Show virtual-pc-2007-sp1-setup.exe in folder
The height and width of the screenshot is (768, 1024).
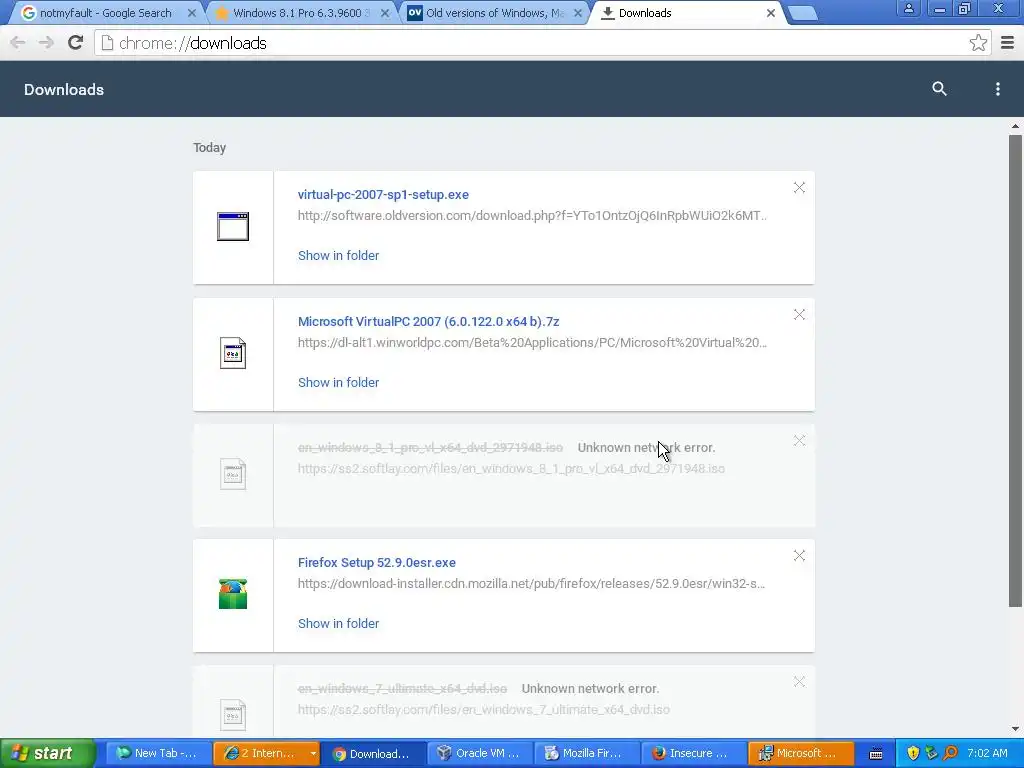click(338, 255)
